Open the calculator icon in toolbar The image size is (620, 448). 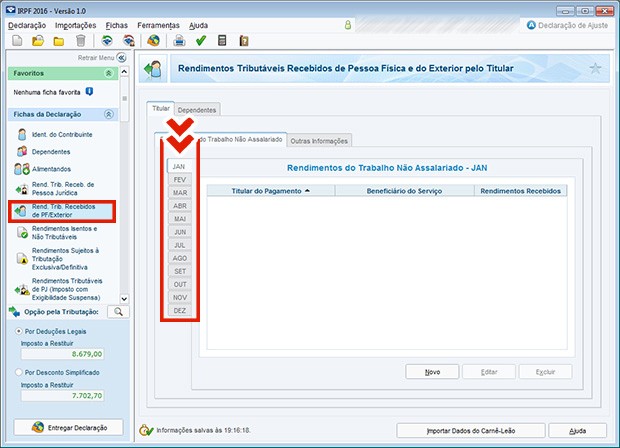[222, 41]
